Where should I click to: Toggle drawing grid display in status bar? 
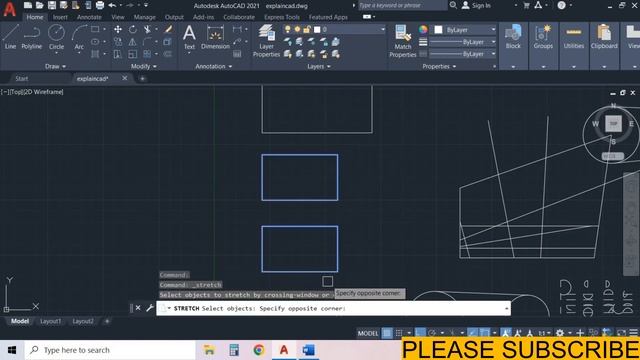[x=387, y=333]
